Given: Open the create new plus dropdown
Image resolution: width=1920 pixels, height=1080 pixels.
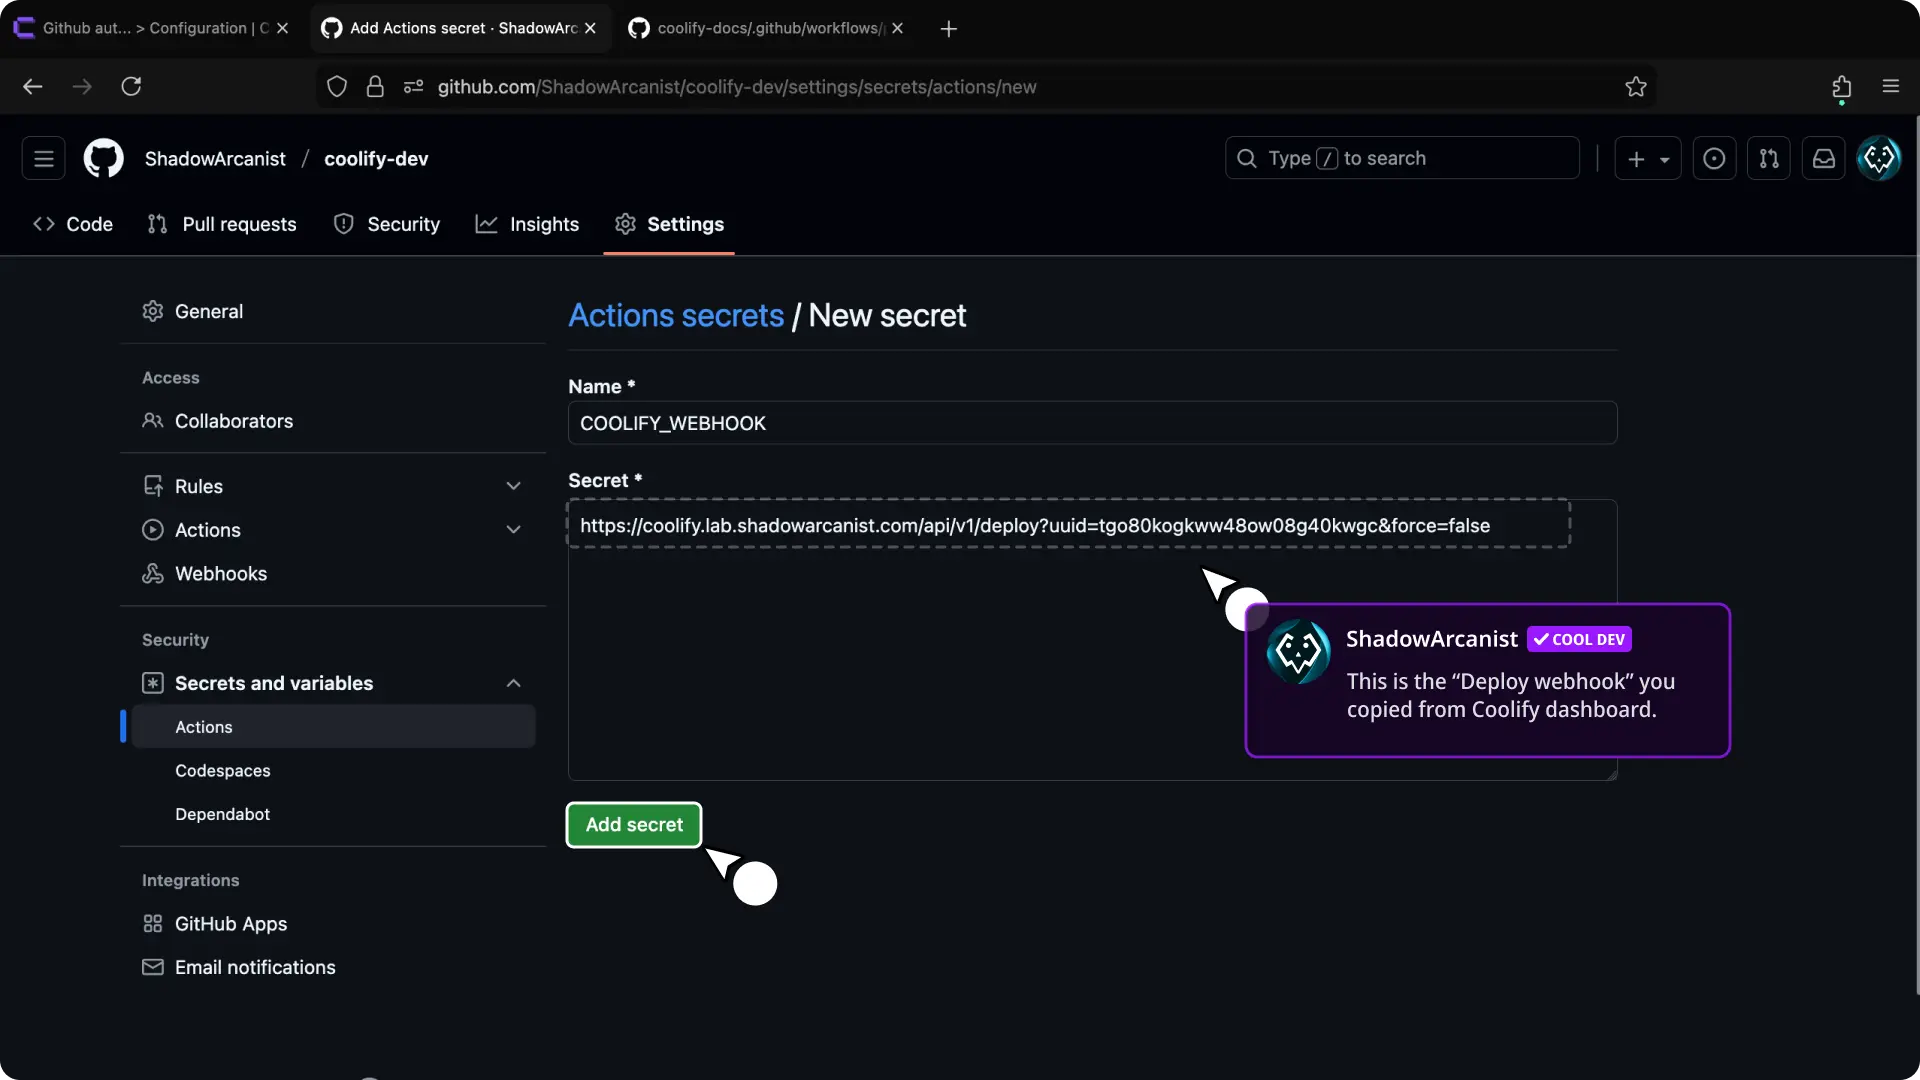Looking at the screenshot, I should (1647, 158).
